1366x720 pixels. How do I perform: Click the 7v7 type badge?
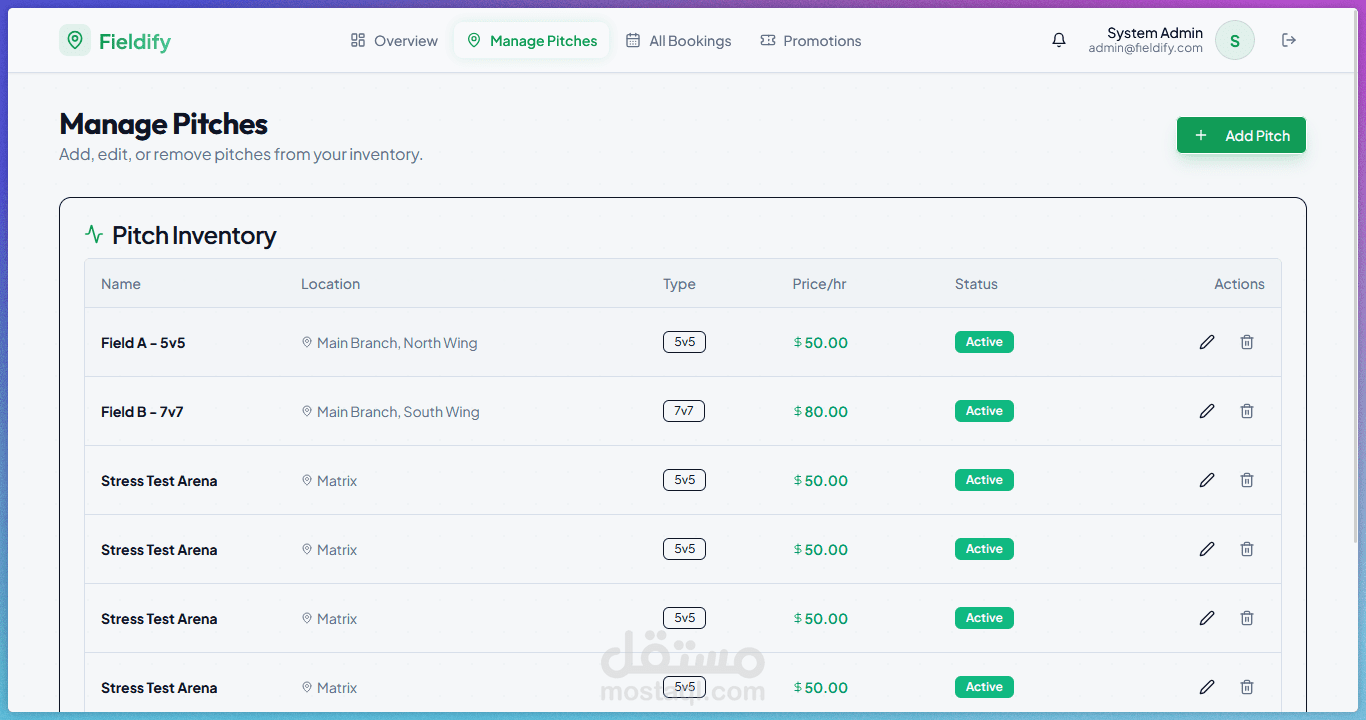684,411
